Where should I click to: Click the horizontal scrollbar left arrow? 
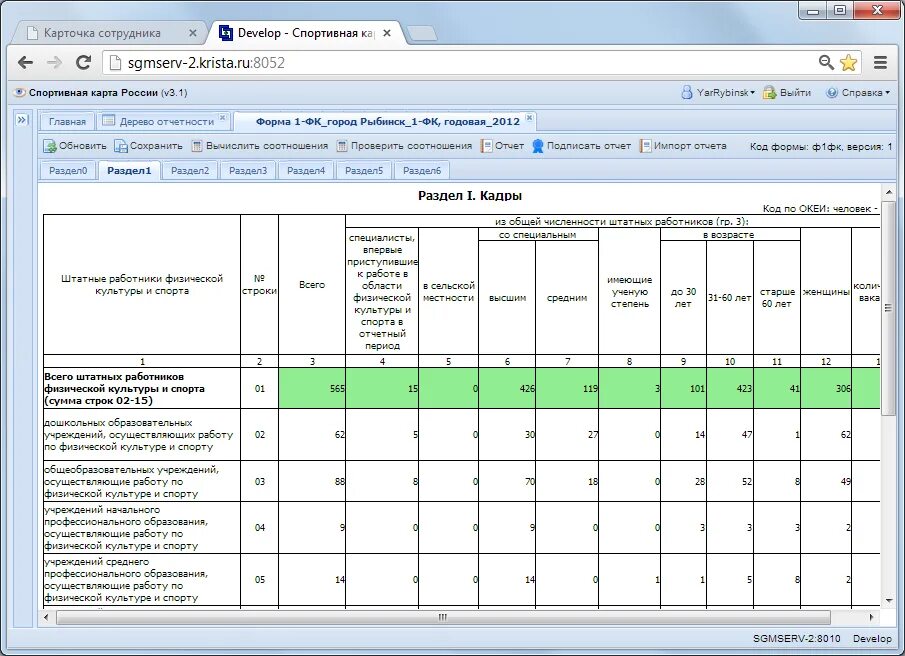click(x=46, y=617)
